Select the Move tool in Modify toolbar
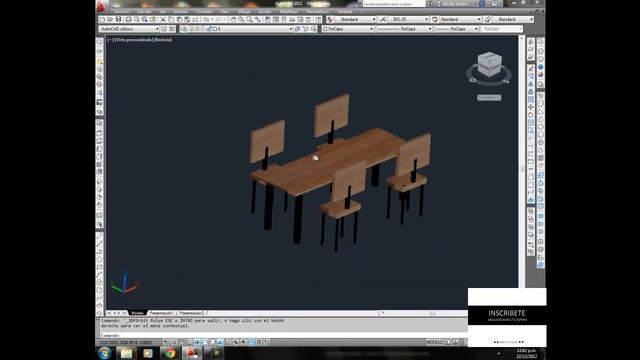640x360 pixels. pos(531,107)
